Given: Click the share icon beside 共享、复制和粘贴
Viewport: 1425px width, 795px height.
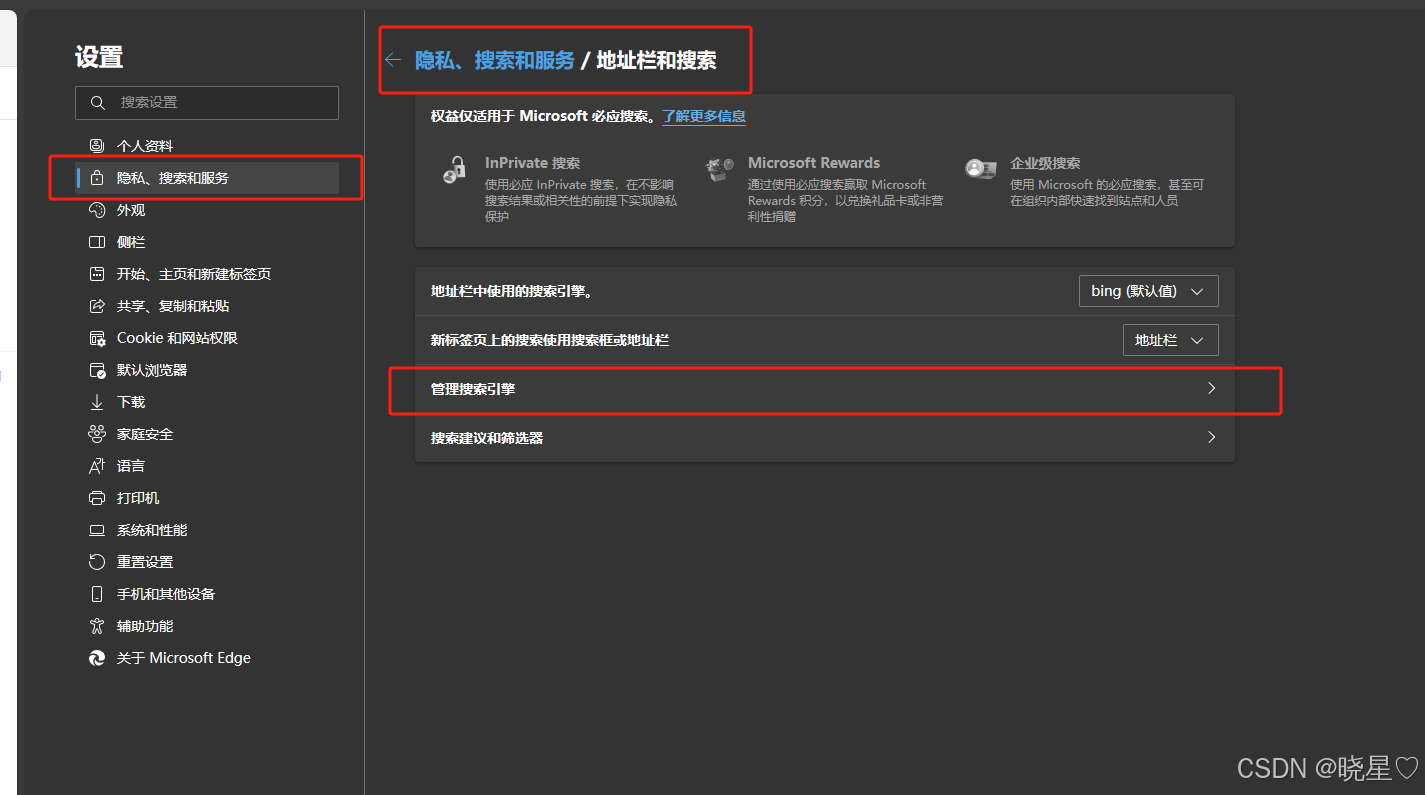Looking at the screenshot, I should point(97,306).
